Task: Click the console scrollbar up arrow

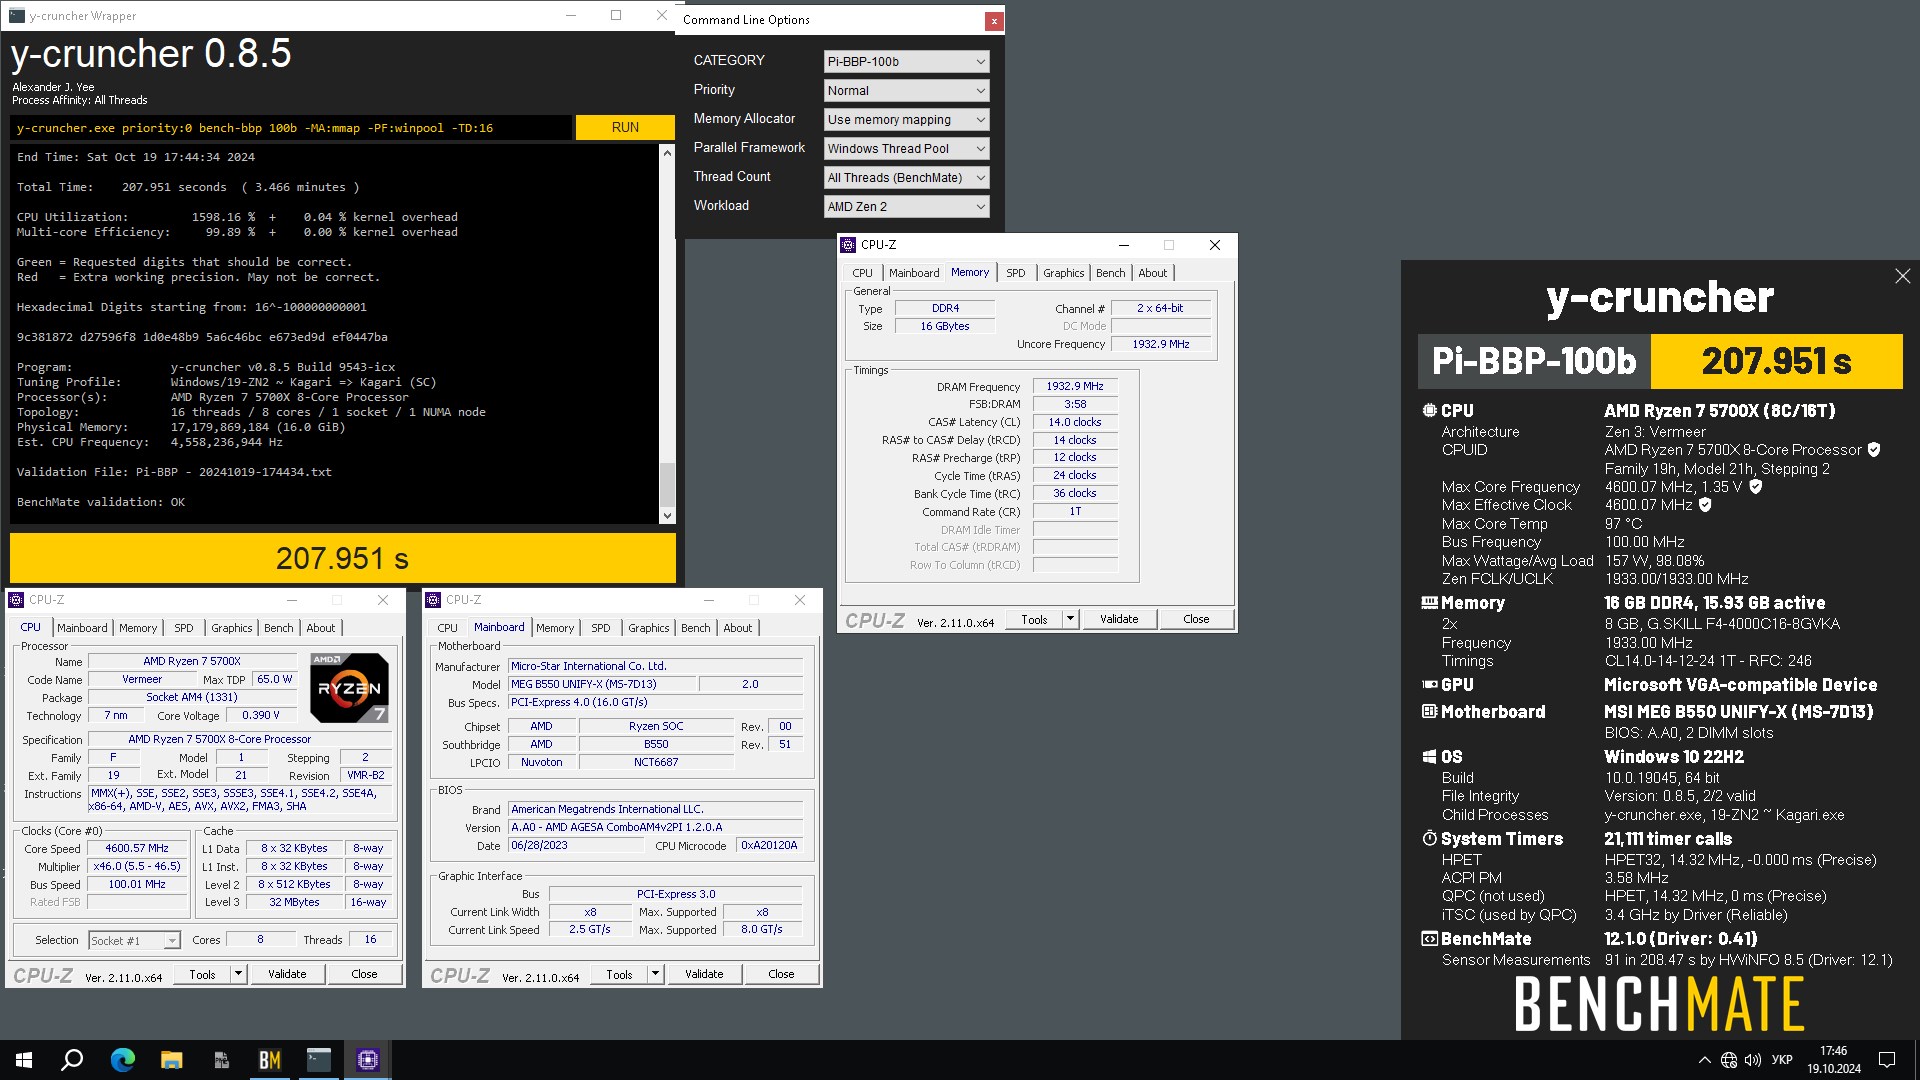Action: coord(667,153)
